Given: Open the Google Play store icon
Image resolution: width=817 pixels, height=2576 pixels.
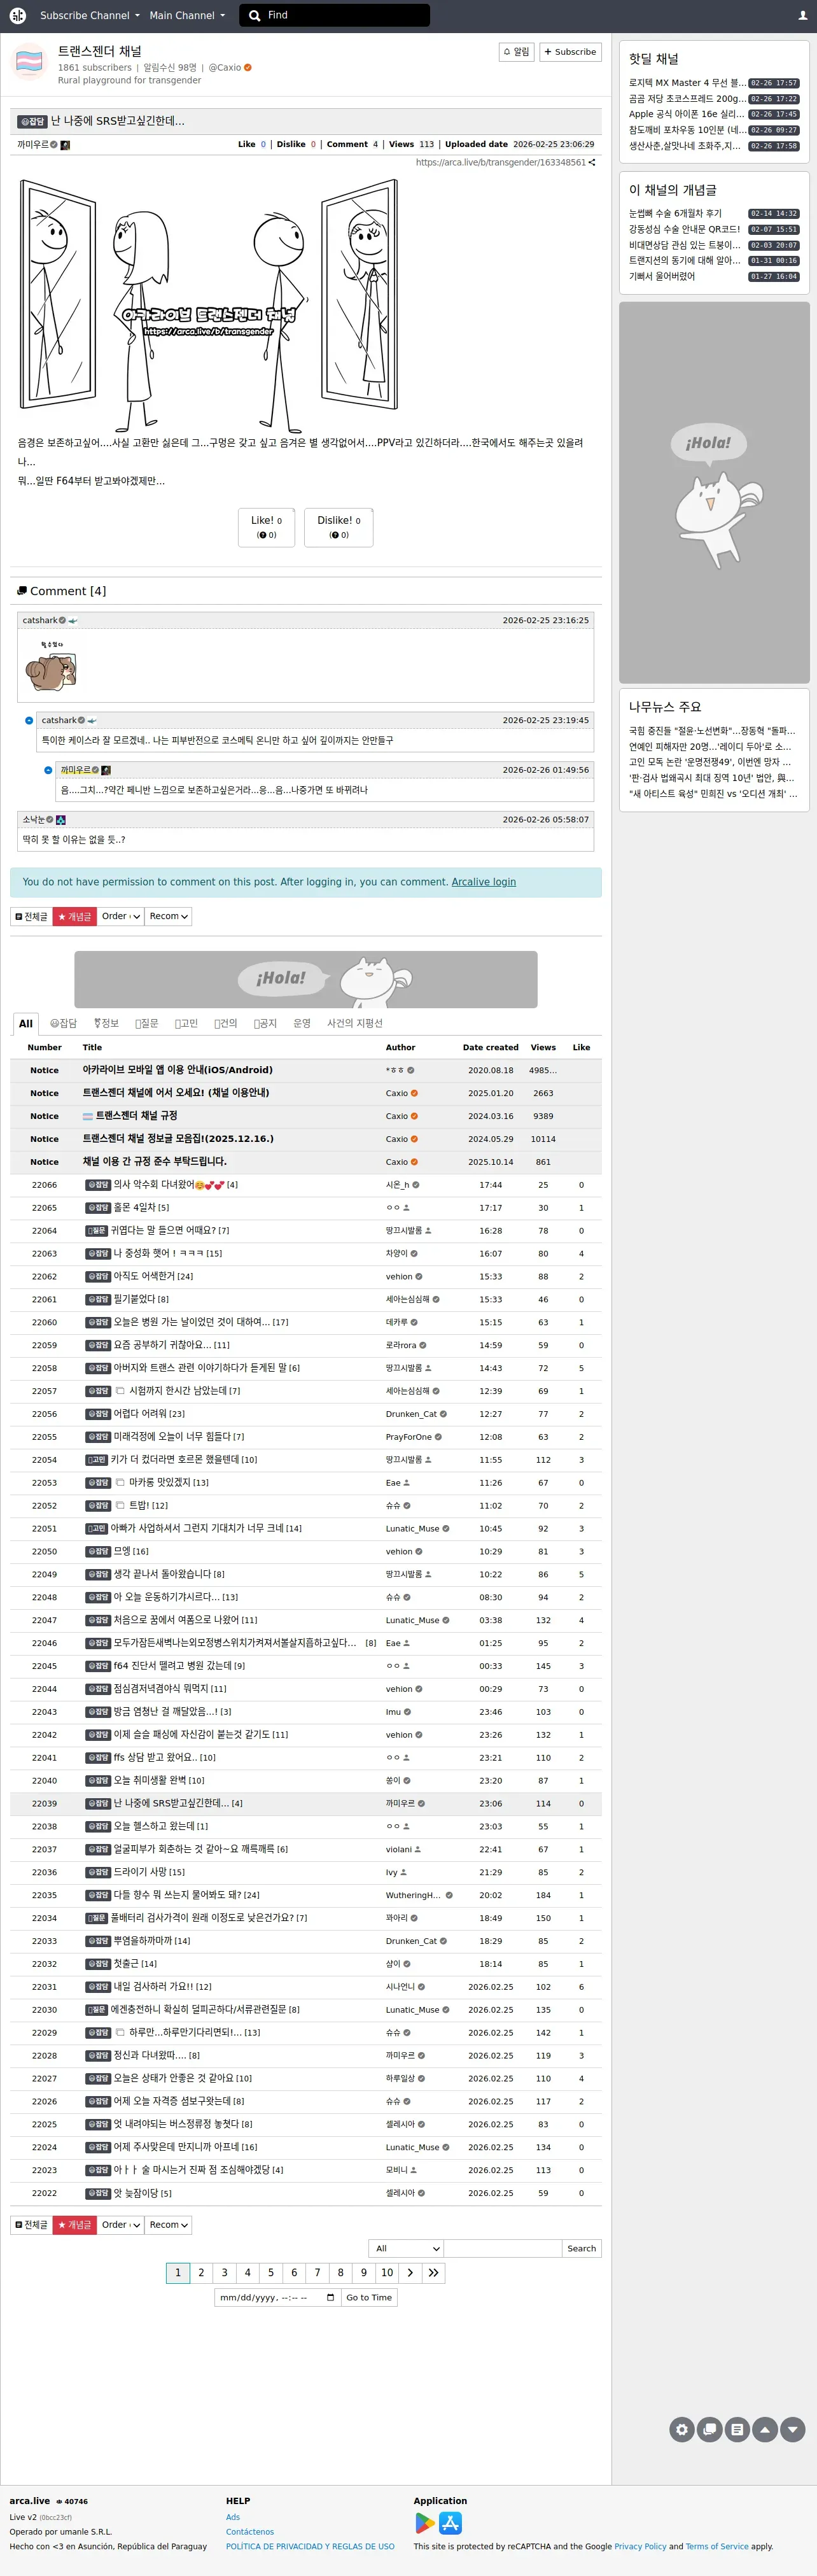Looking at the screenshot, I should 425,2523.
